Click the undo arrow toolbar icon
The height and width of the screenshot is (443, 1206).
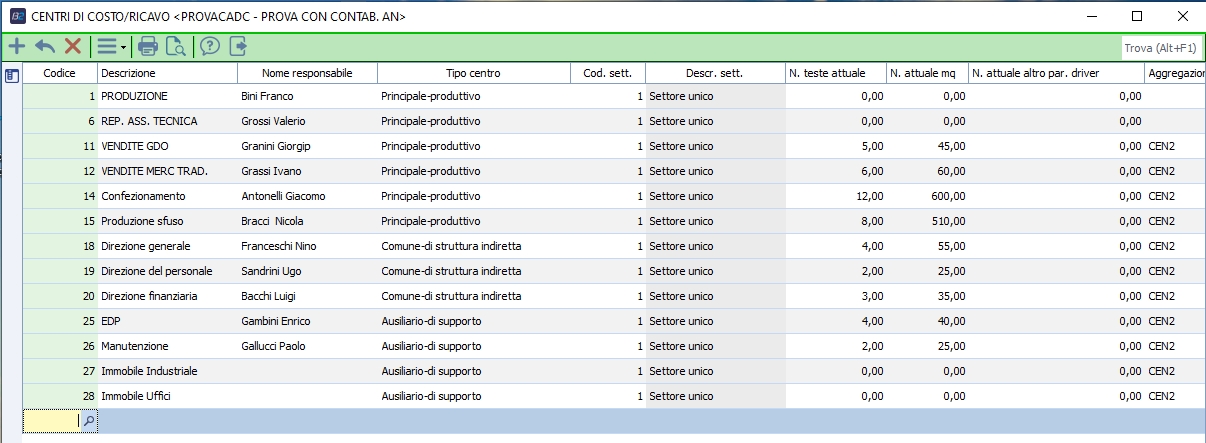point(45,46)
